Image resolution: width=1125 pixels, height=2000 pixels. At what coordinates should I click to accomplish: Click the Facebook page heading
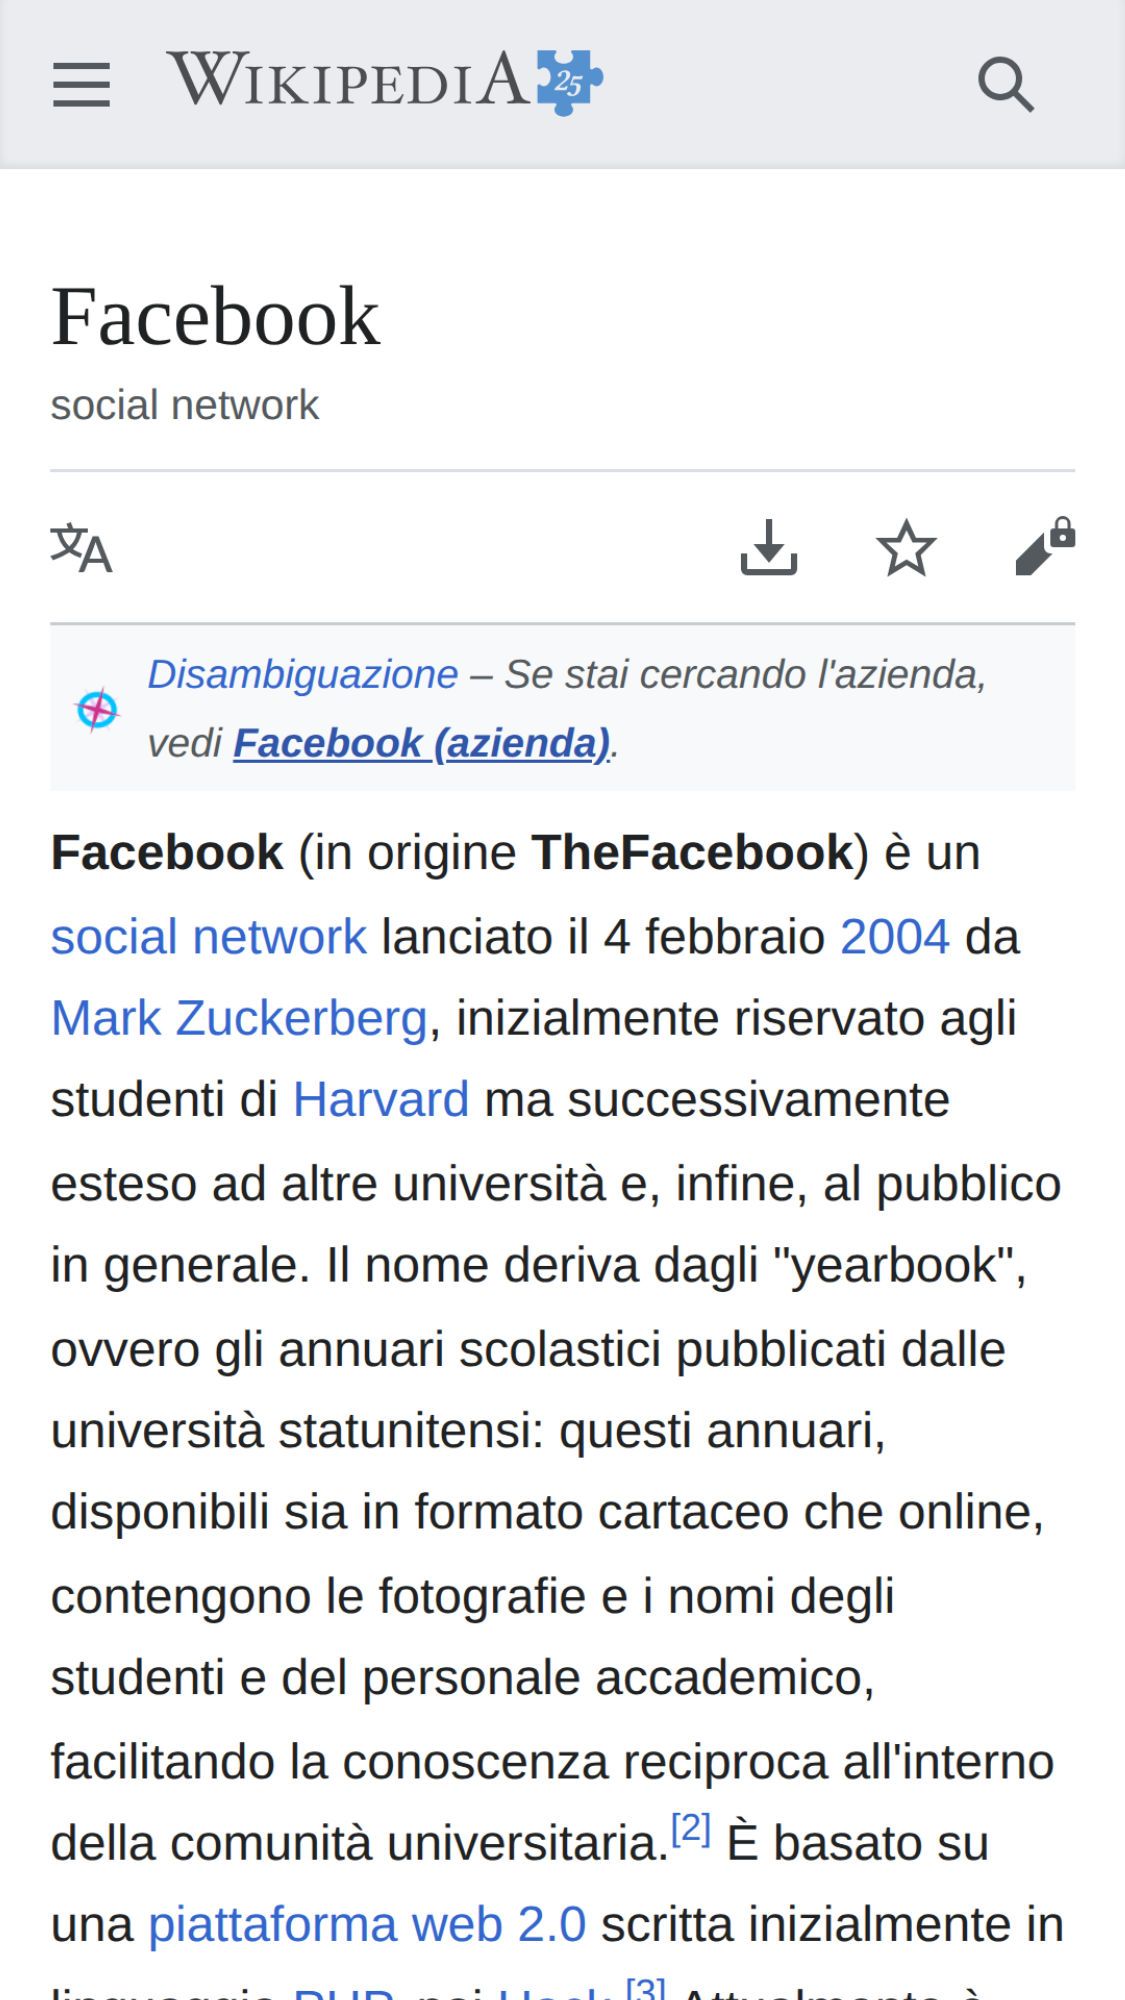(215, 317)
